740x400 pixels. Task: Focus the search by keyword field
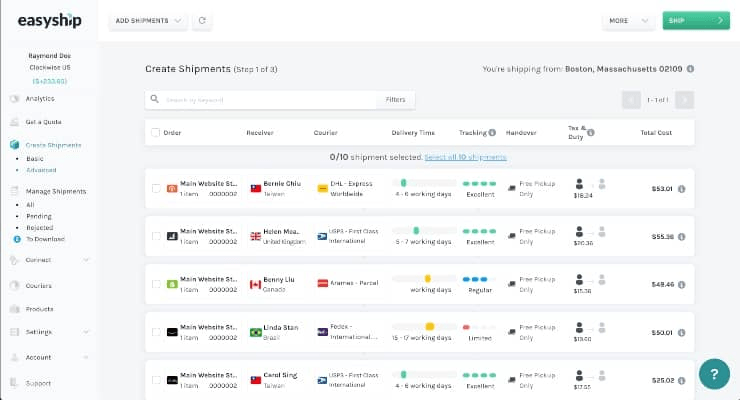tap(269, 100)
